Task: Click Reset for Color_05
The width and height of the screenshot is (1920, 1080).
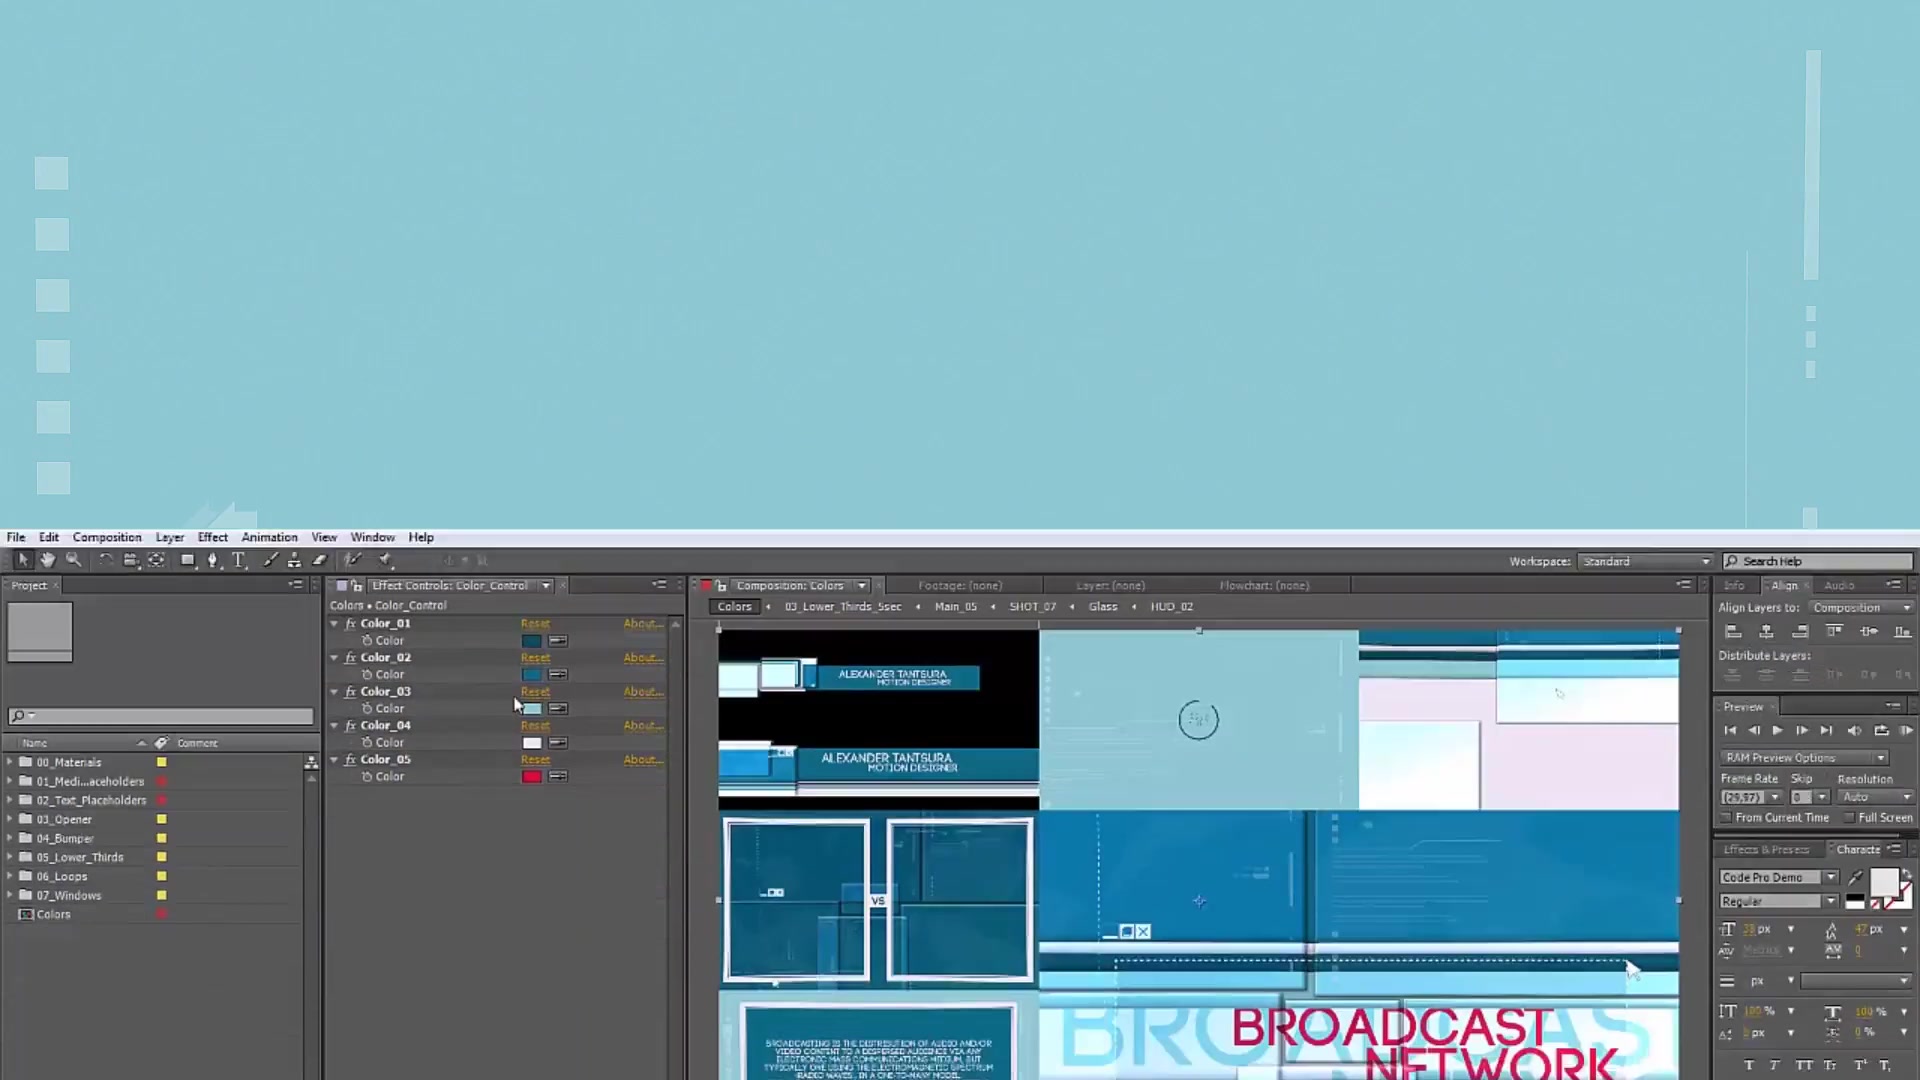Action: point(535,760)
